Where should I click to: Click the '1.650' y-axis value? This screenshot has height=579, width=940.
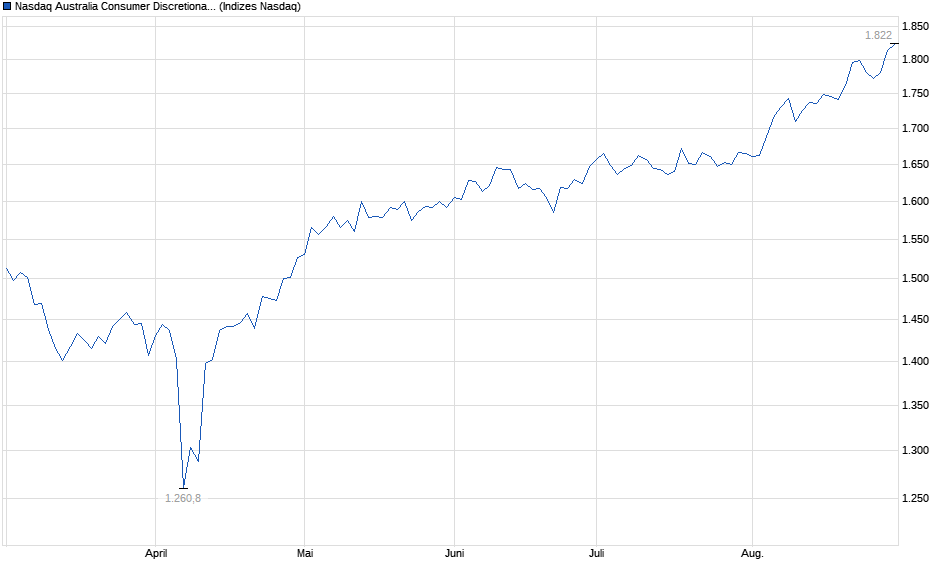click(915, 164)
